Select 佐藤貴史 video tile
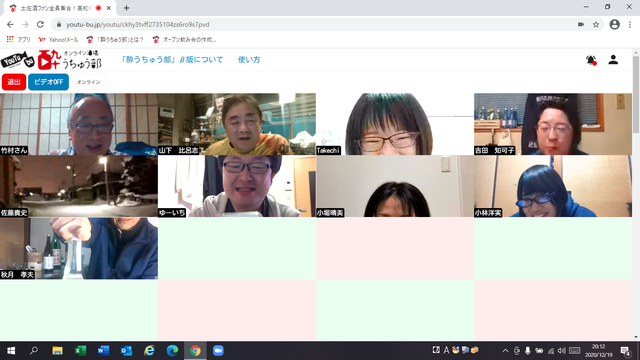Screen dimensions: 640x360 pos(79,186)
